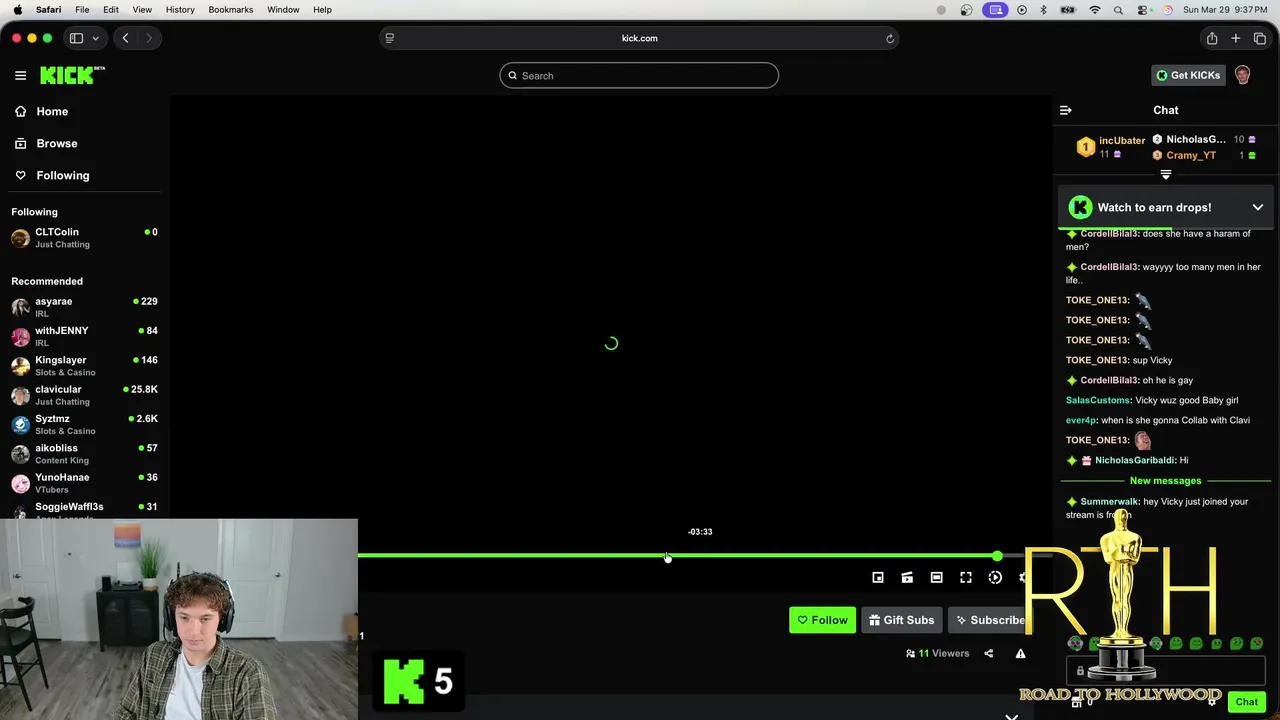Open CLTColin's followed channel
The height and width of the screenshot is (720, 1280).
click(x=84, y=238)
